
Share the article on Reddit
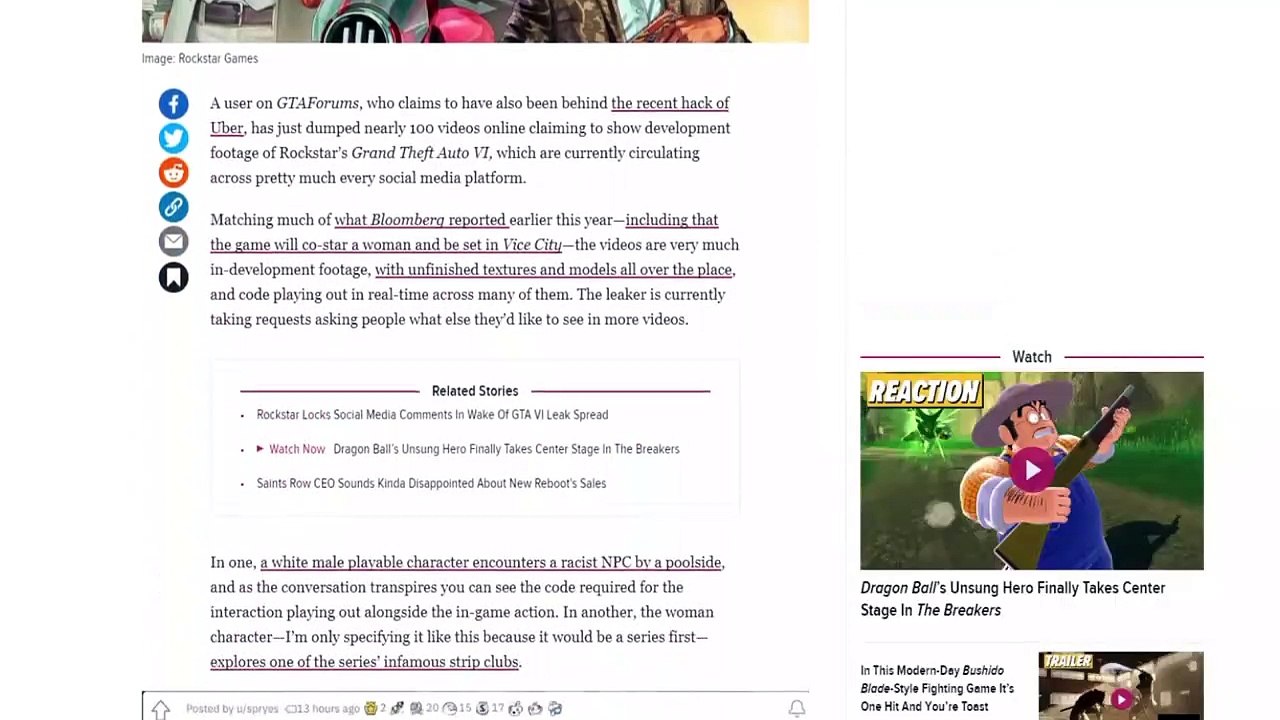pyautogui.click(x=173, y=173)
